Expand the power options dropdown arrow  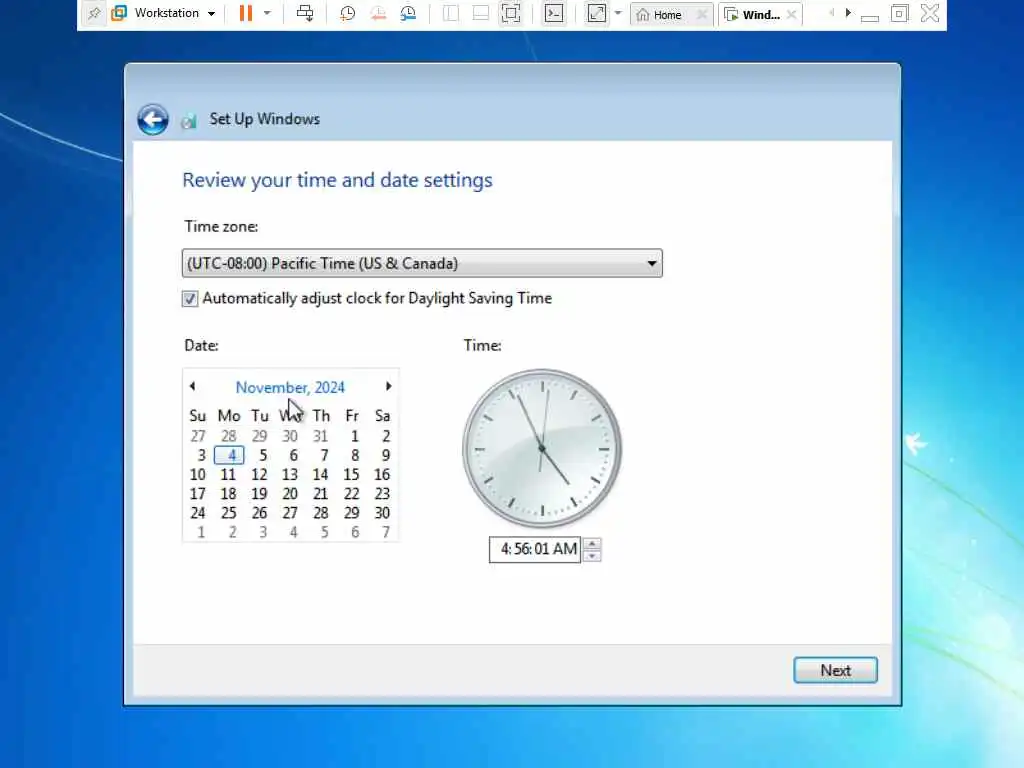coord(267,13)
